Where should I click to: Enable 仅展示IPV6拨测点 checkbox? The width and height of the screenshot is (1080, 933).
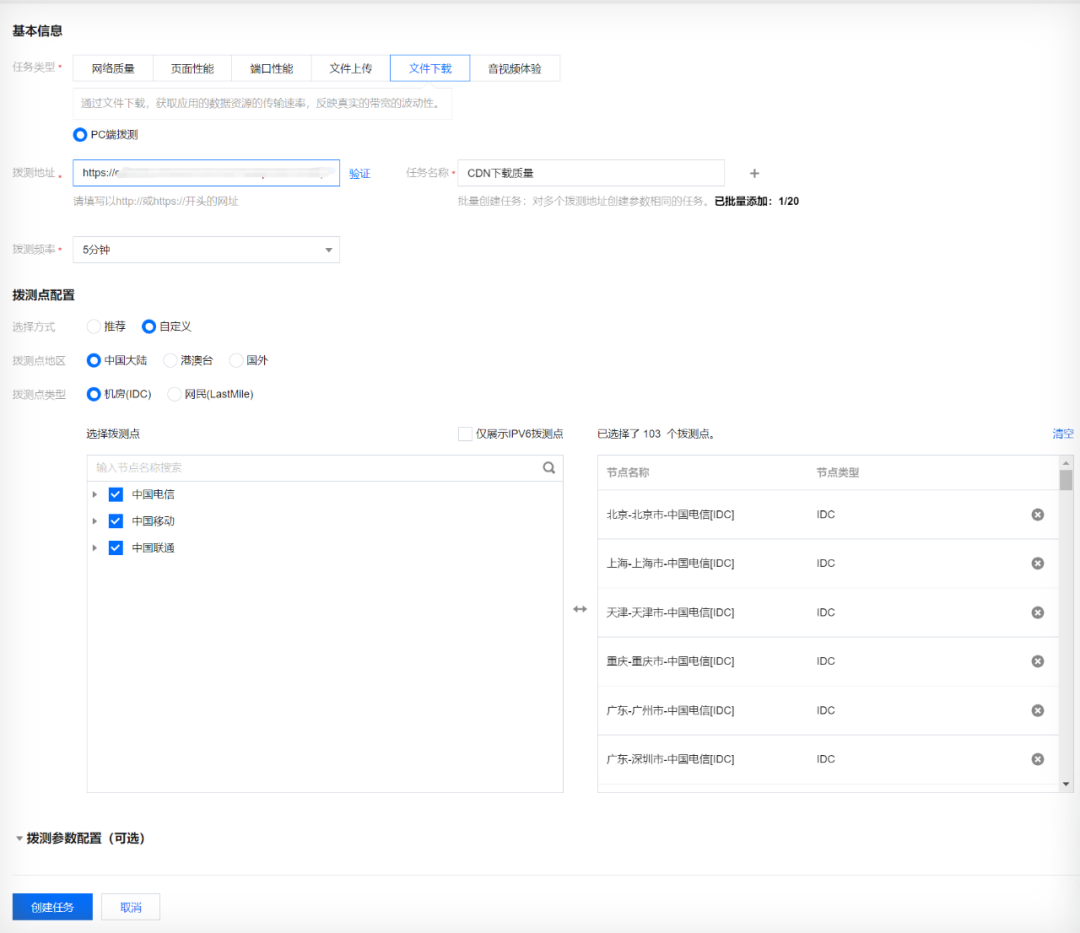click(465, 434)
